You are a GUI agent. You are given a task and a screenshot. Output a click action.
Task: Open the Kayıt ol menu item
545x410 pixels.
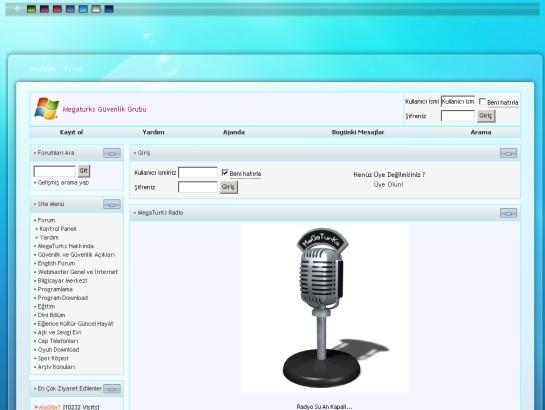pyautogui.click(x=71, y=132)
